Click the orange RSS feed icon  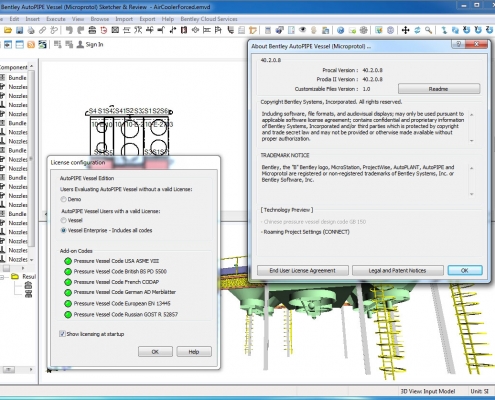click(31, 45)
